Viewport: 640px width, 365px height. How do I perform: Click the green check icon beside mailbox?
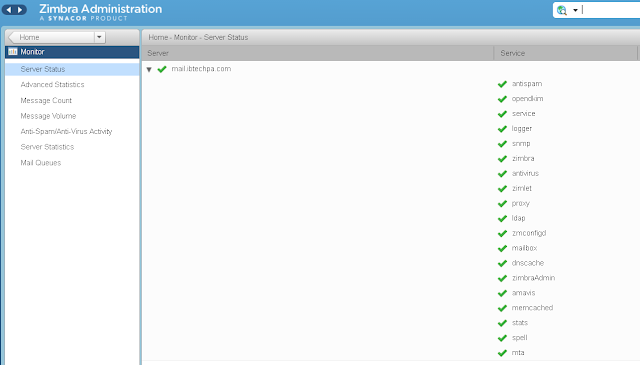click(502, 249)
